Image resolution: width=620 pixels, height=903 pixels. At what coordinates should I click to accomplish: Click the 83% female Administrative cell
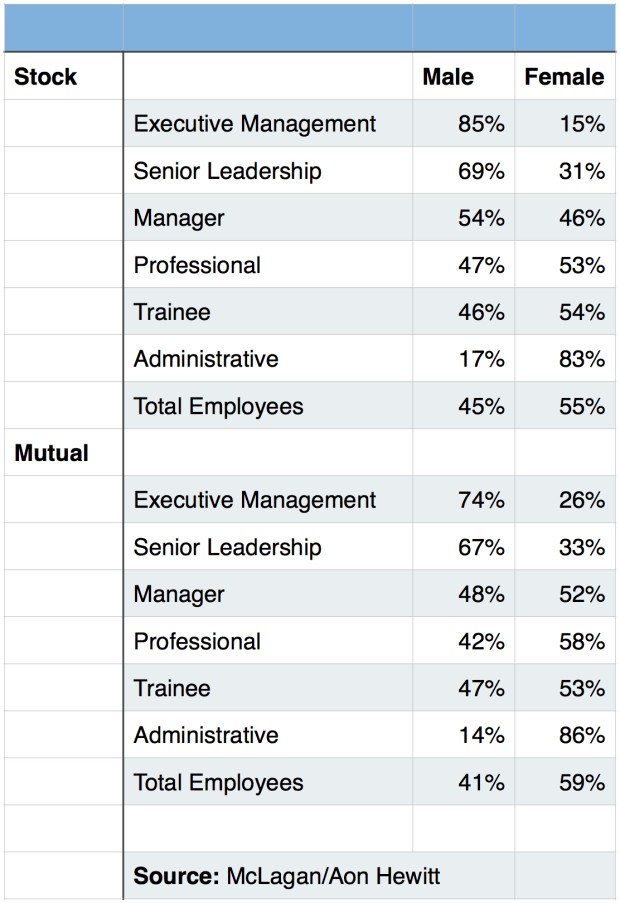[581, 359]
